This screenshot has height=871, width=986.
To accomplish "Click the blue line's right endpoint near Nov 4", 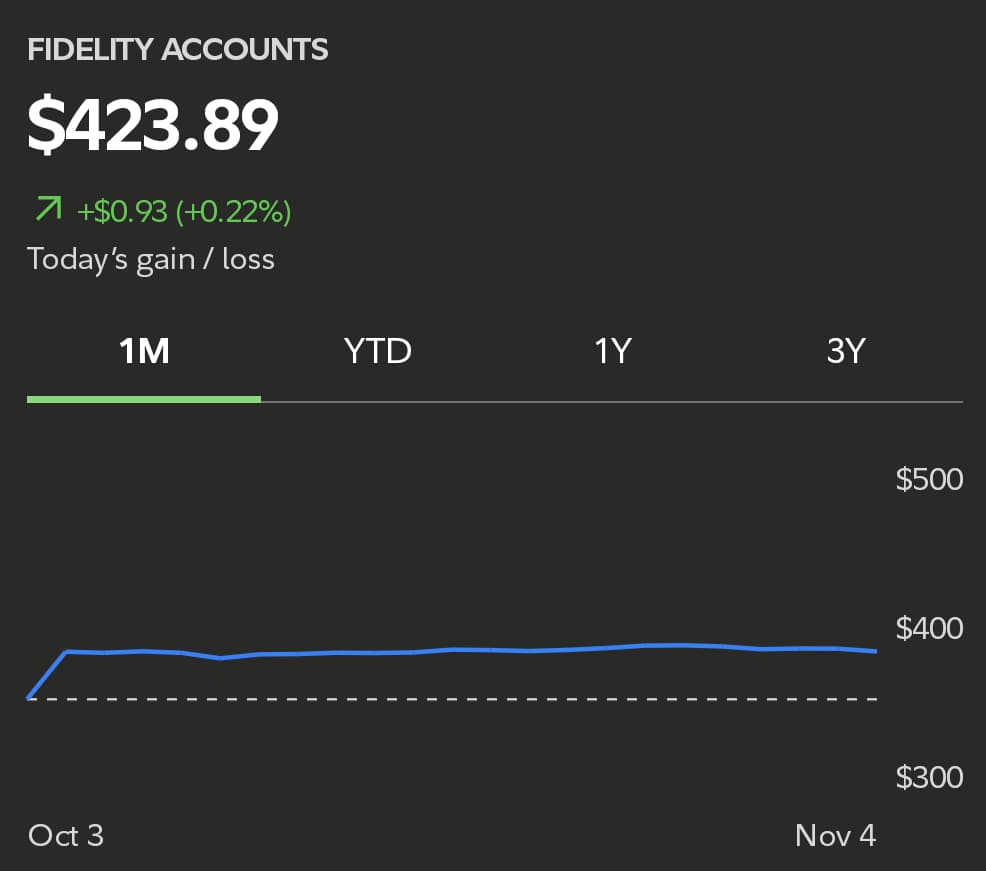I will (x=876, y=651).
